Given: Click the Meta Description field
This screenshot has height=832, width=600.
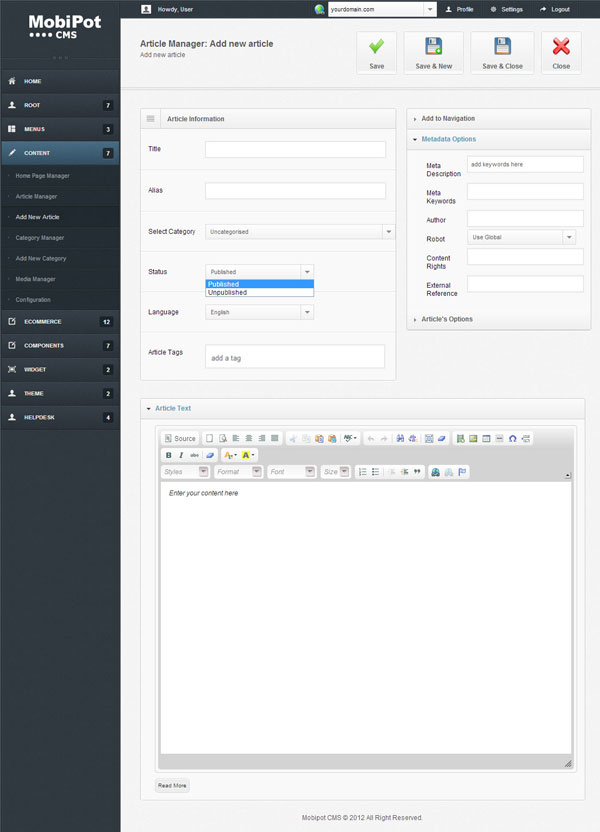Looking at the screenshot, I should click(525, 164).
